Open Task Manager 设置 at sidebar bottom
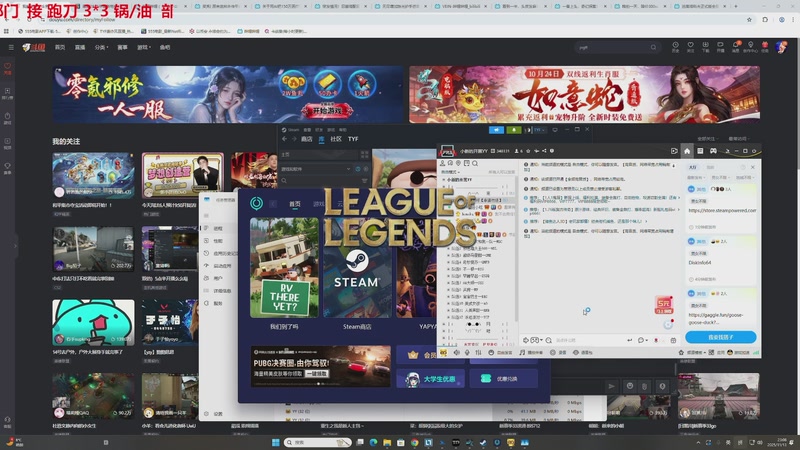 tap(215, 414)
